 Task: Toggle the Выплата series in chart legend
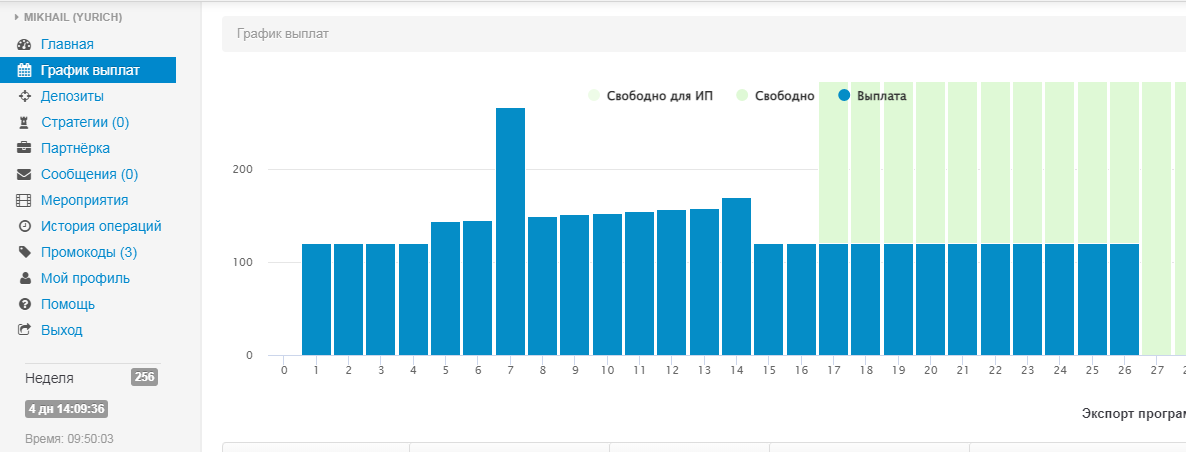tap(873, 96)
